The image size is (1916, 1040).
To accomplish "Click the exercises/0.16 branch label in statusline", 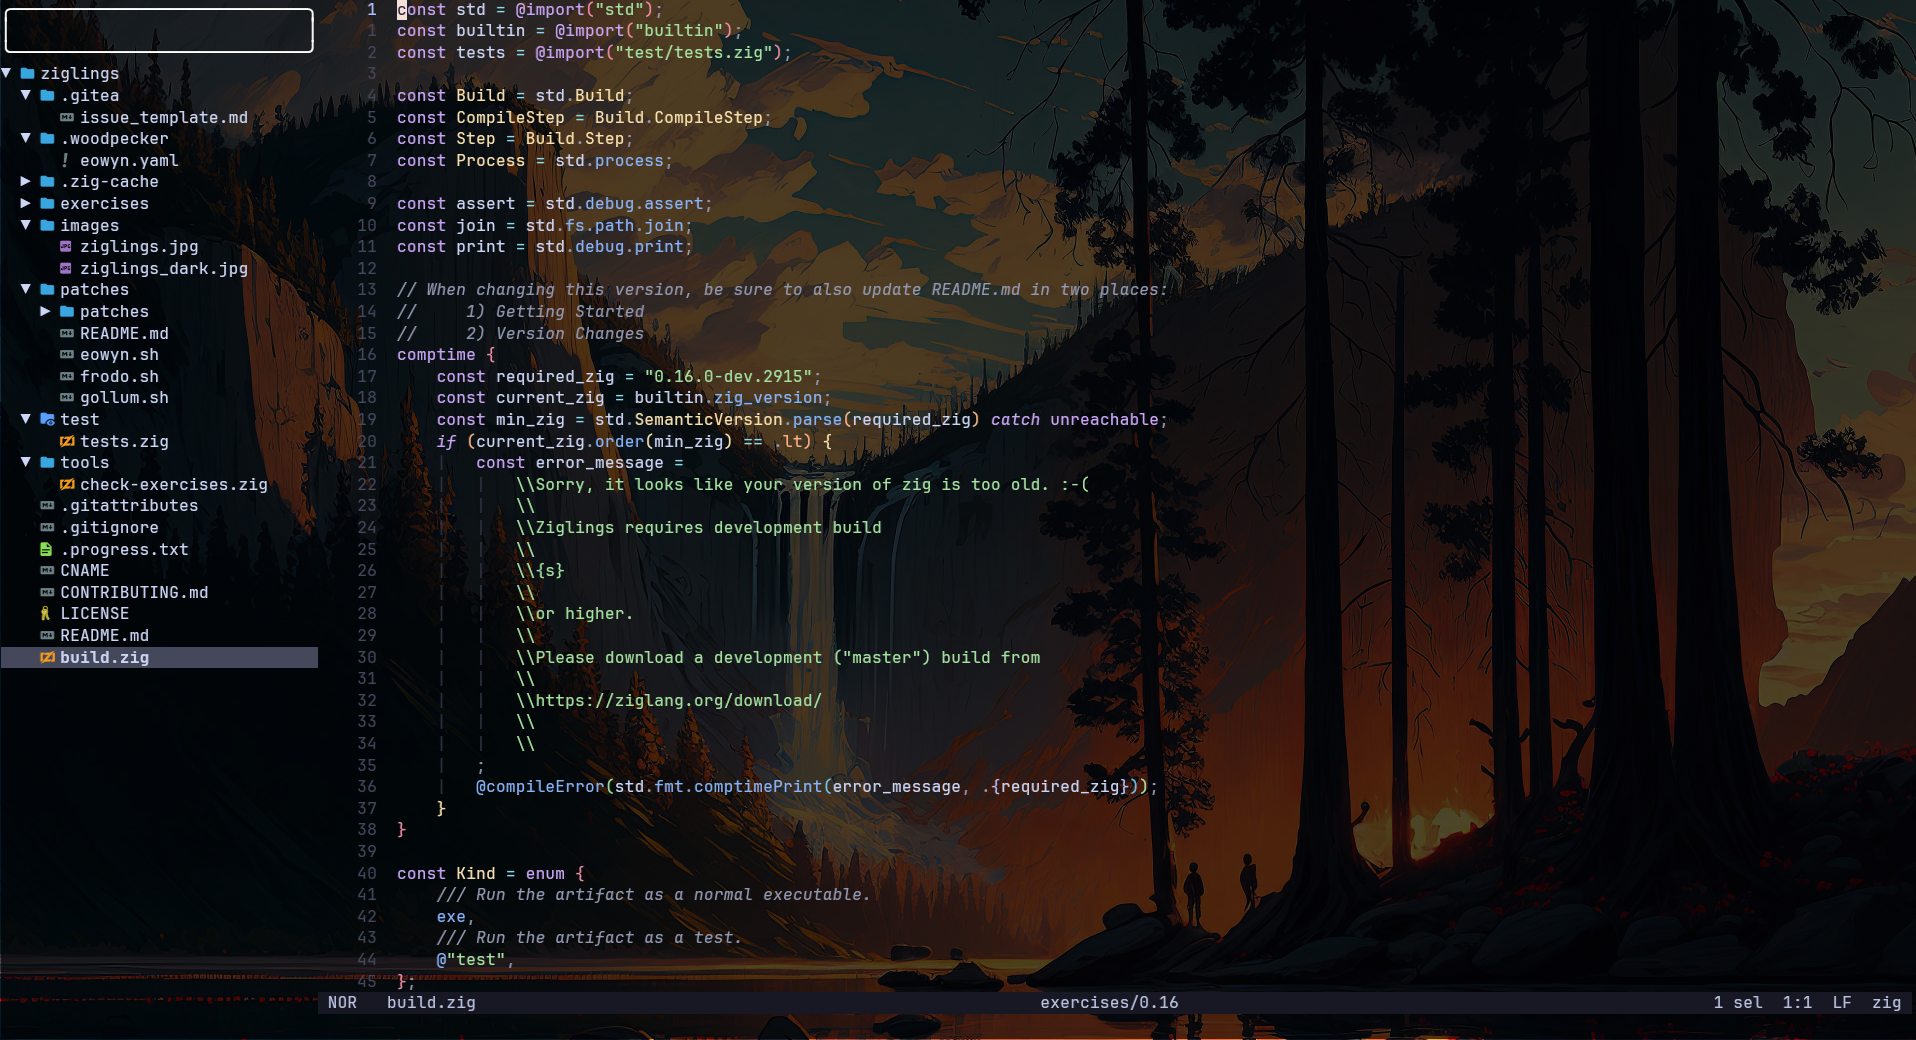I will [x=1109, y=1002].
